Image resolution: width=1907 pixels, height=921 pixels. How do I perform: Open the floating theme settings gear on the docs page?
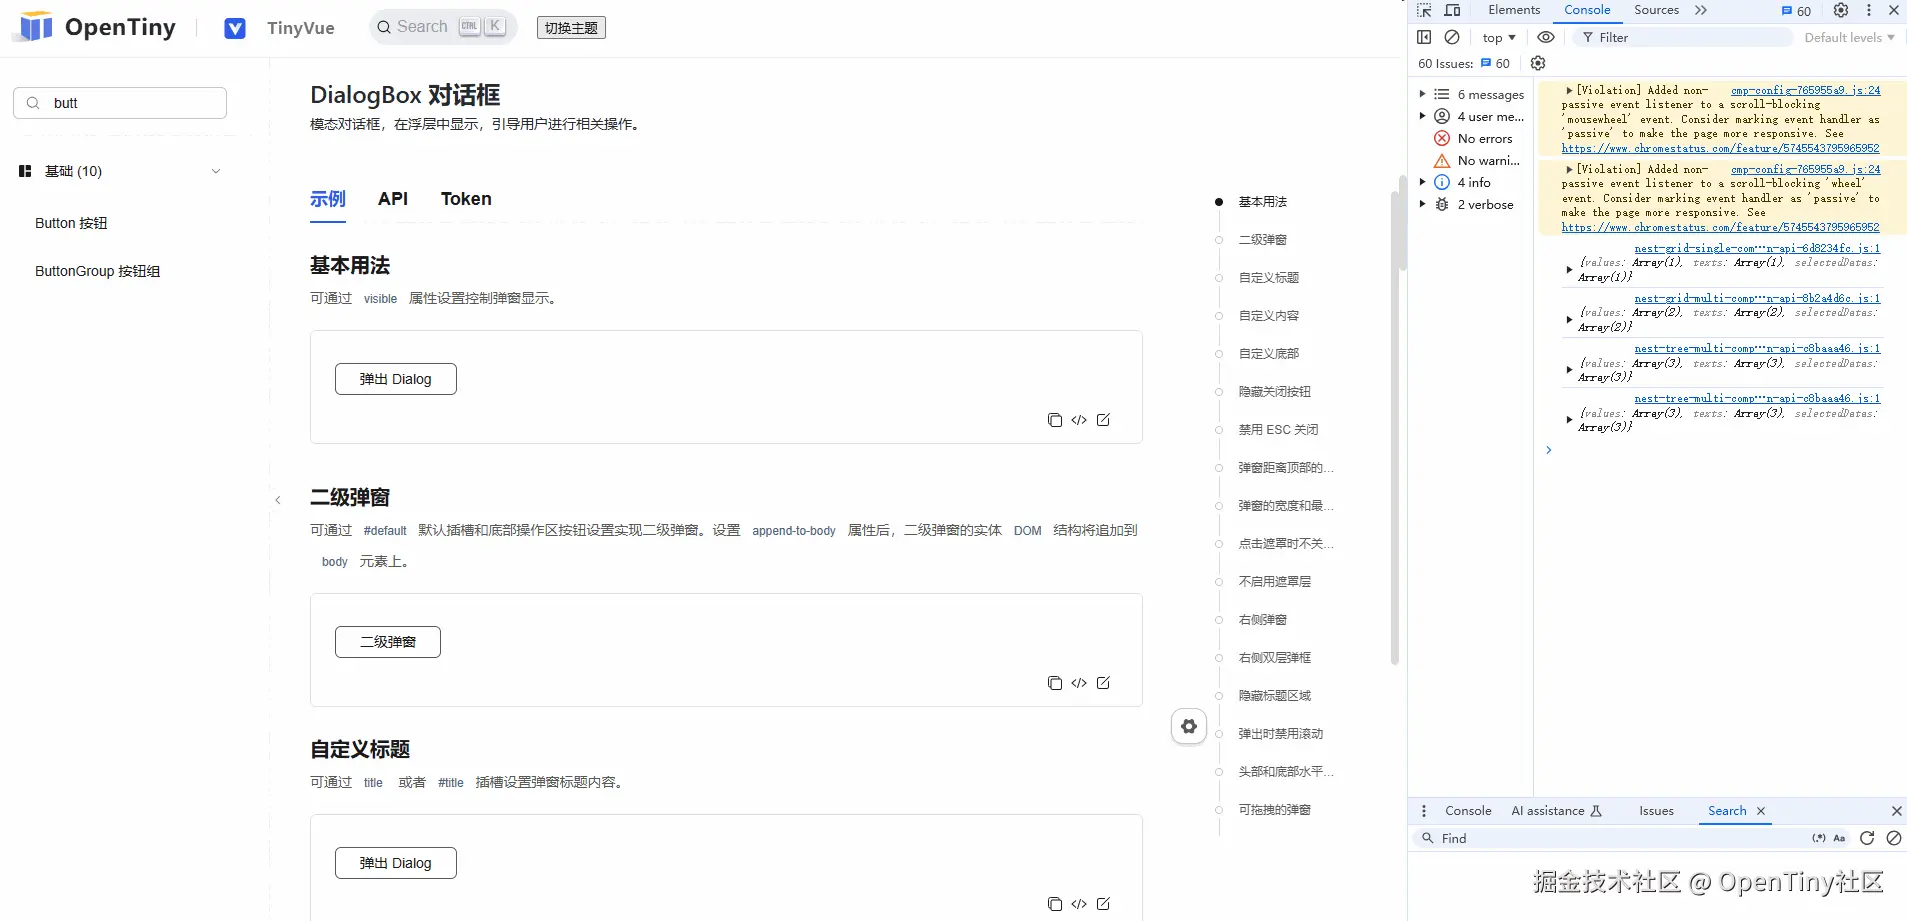pyautogui.click(x=1188, y=726)
